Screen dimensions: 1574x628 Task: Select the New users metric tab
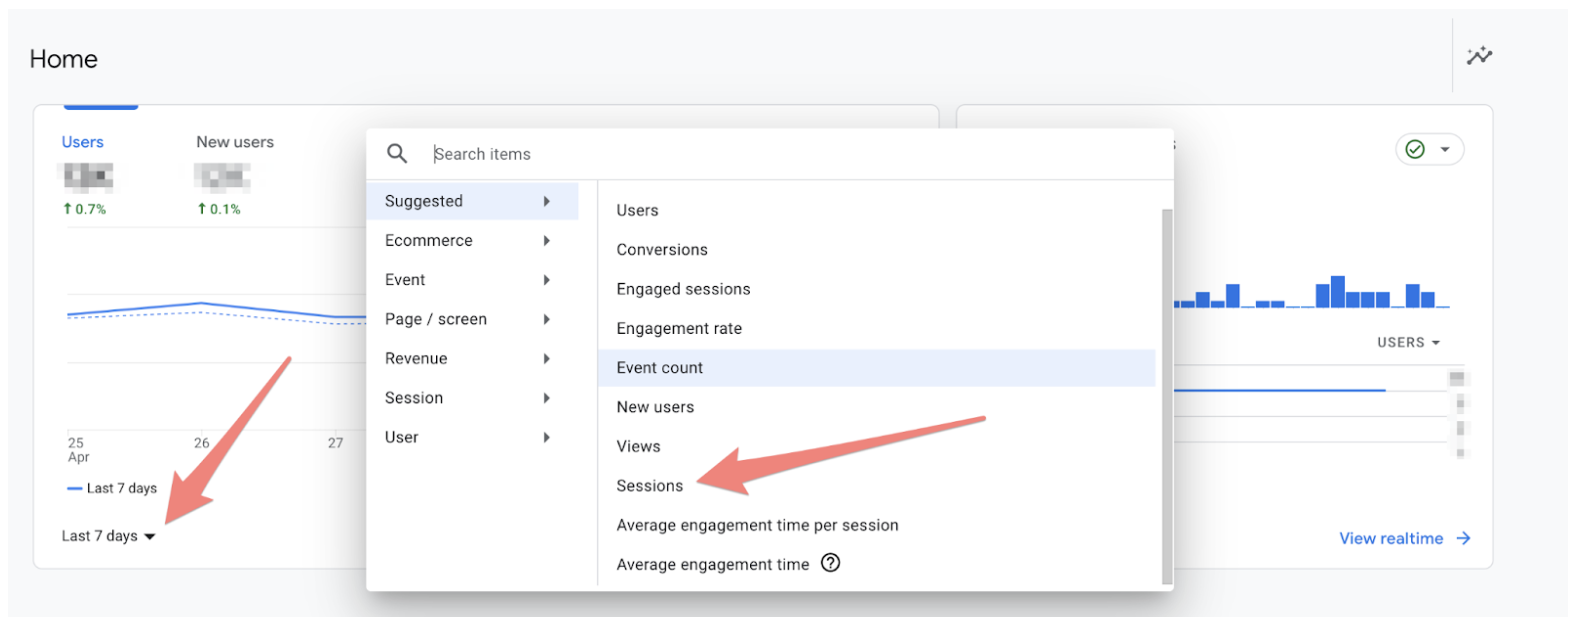(235, 142)
